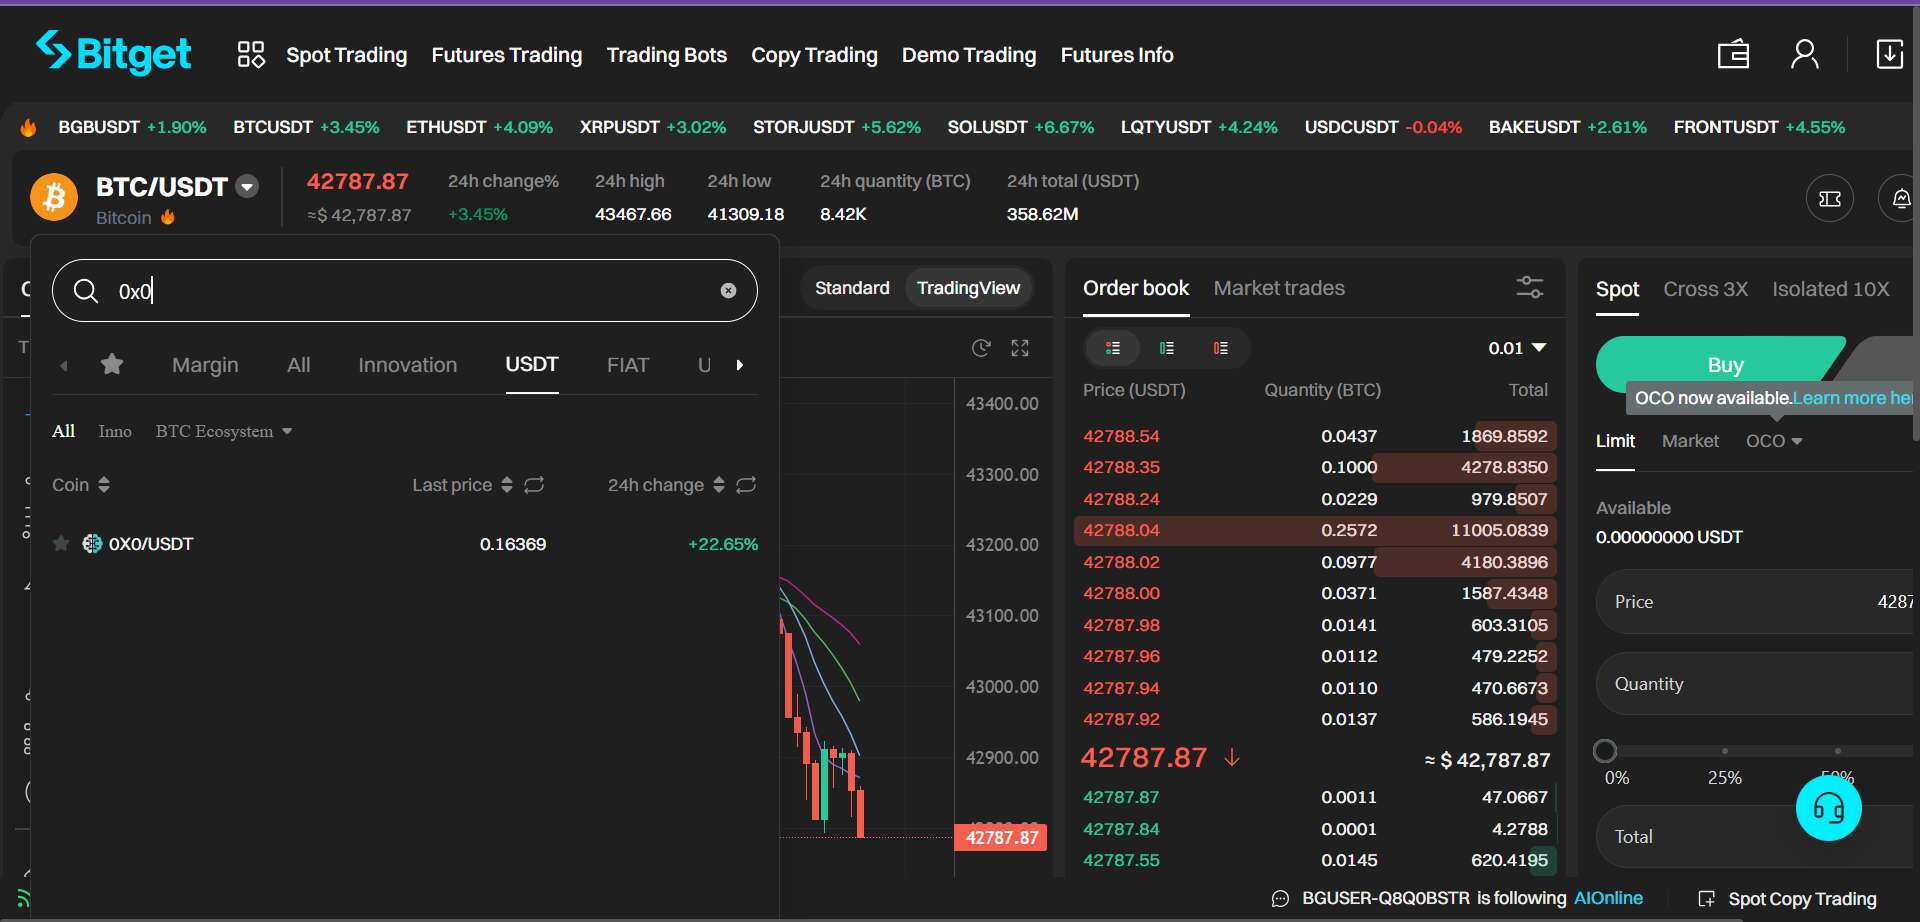Click the 0x0 search input field
This screenshot has width=1920, height=922.
(x=404, y=291)
